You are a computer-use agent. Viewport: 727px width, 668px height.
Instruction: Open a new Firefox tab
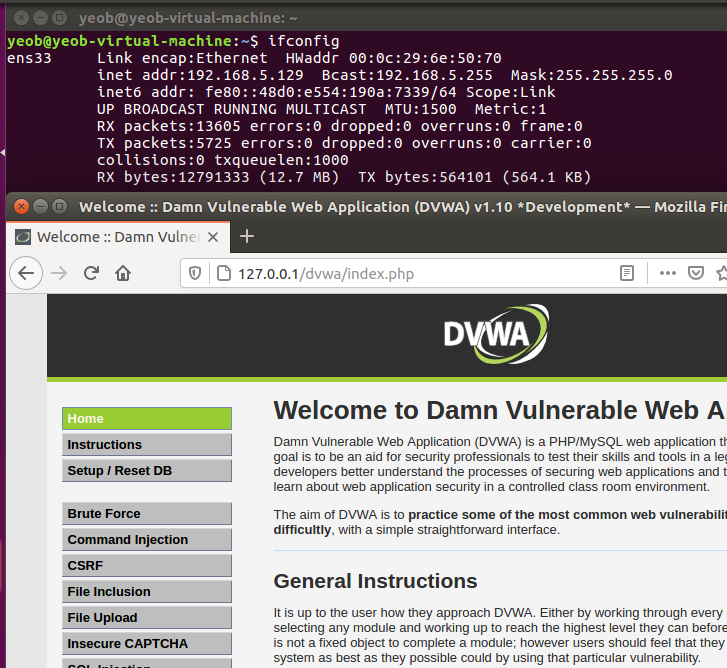pos(247,236)
